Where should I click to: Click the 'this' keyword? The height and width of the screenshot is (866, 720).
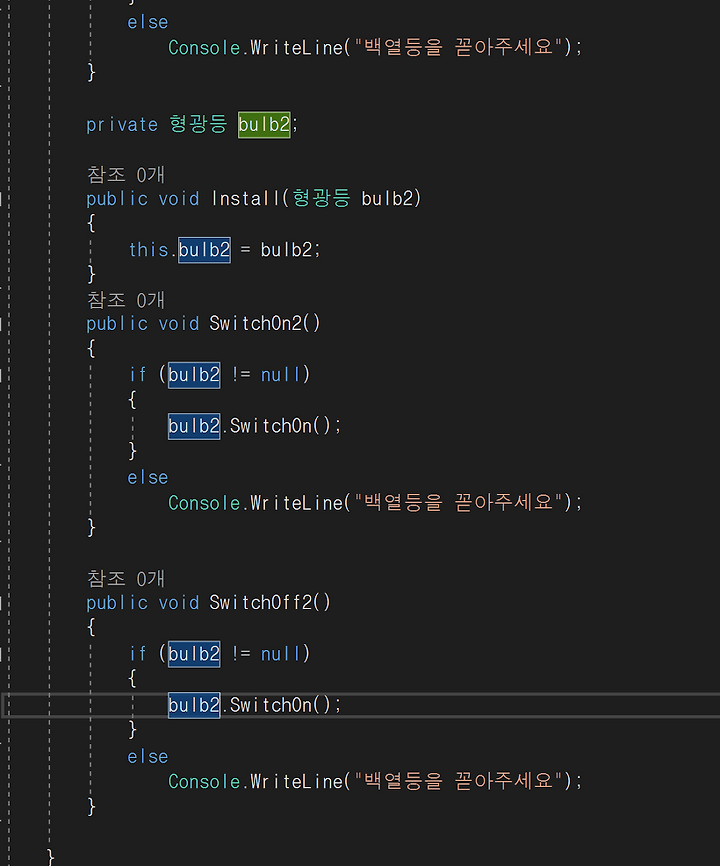(148, 250)
